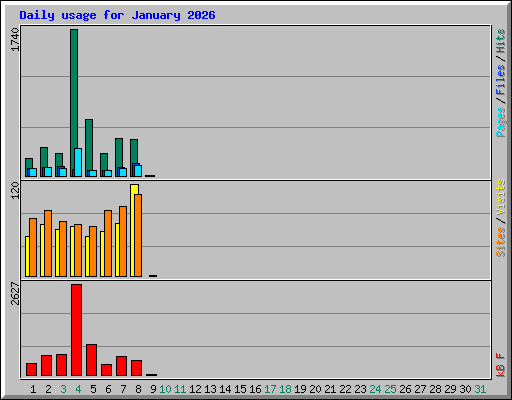Click green weekend day label 11
512x400 pixels.
(x=180, y=389)
